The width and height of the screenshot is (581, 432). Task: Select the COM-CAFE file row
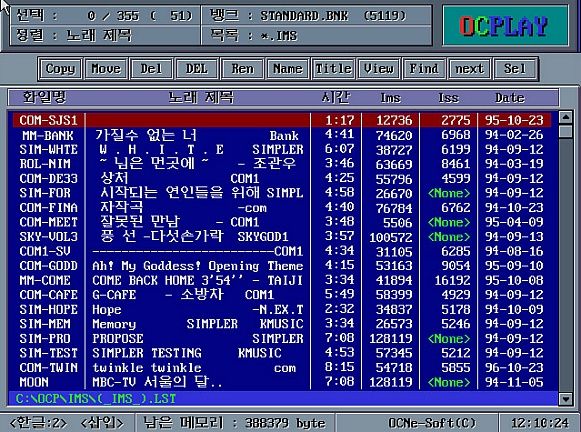point(282,295)
